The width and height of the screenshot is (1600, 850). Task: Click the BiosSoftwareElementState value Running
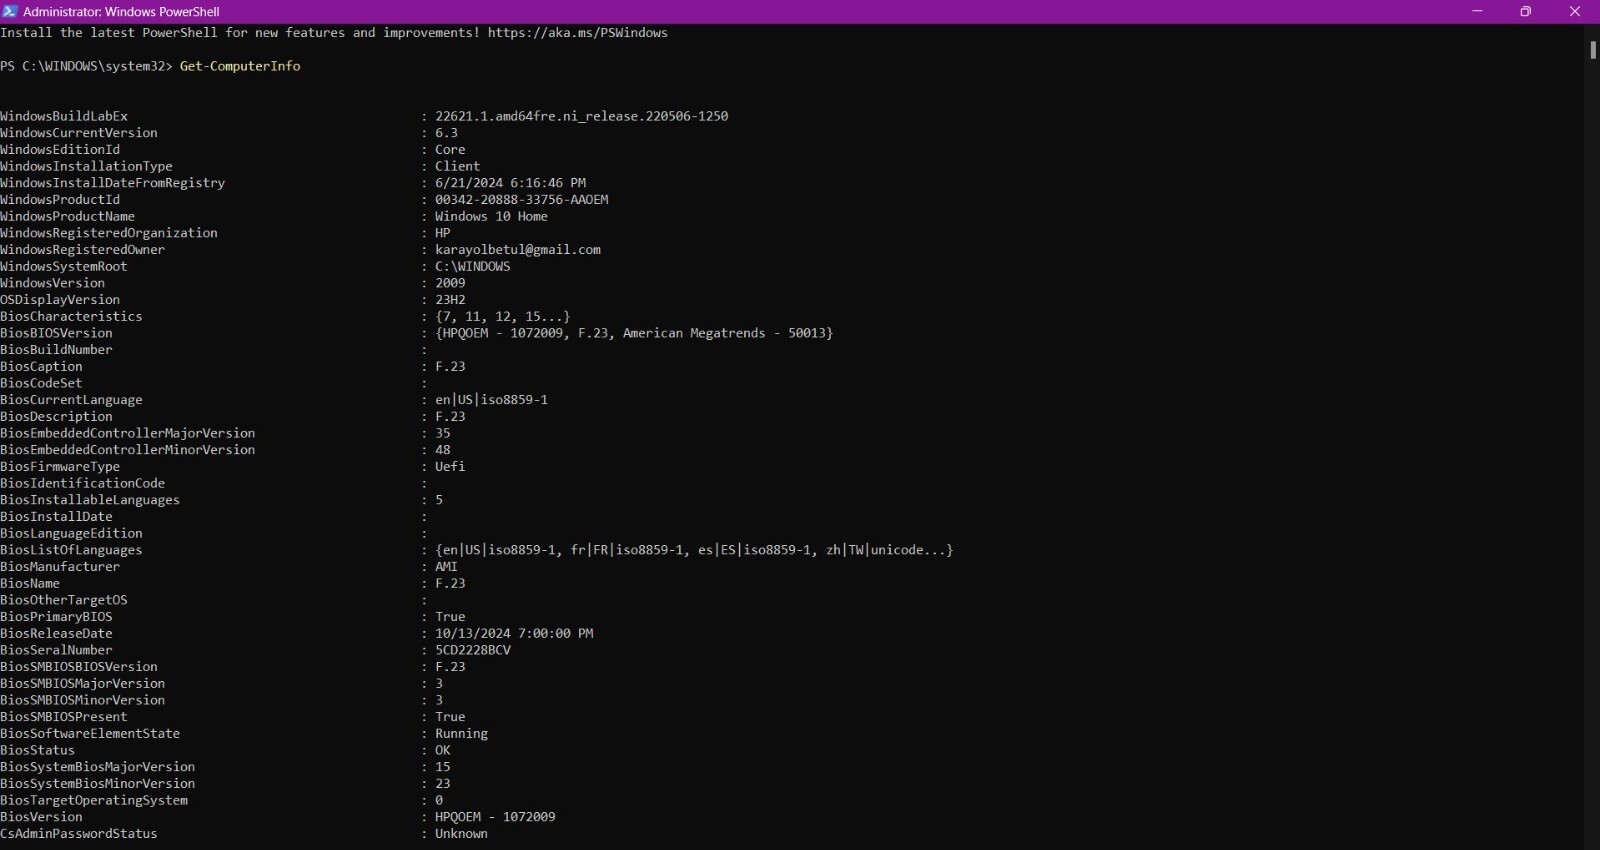coord(461,733)
